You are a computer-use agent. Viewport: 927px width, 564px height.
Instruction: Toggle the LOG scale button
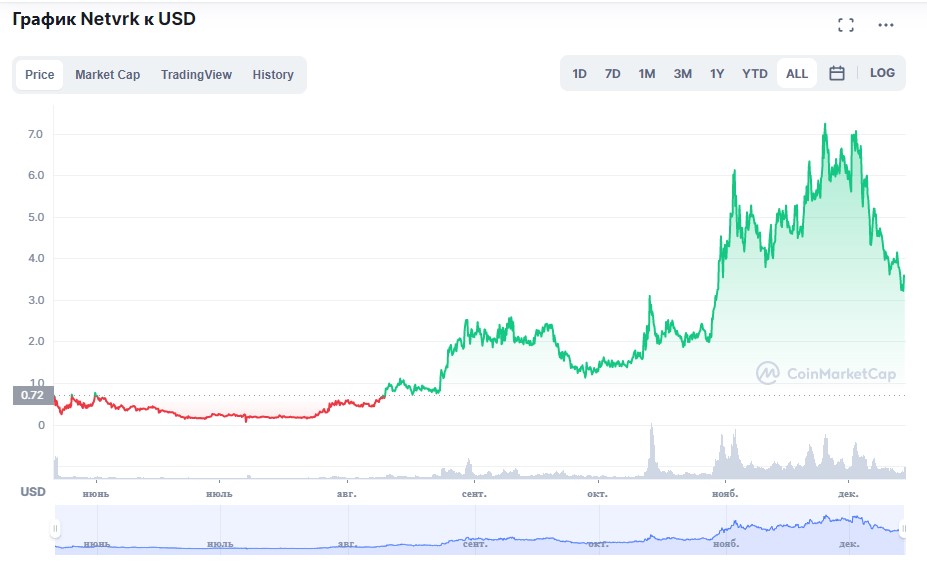882,74
